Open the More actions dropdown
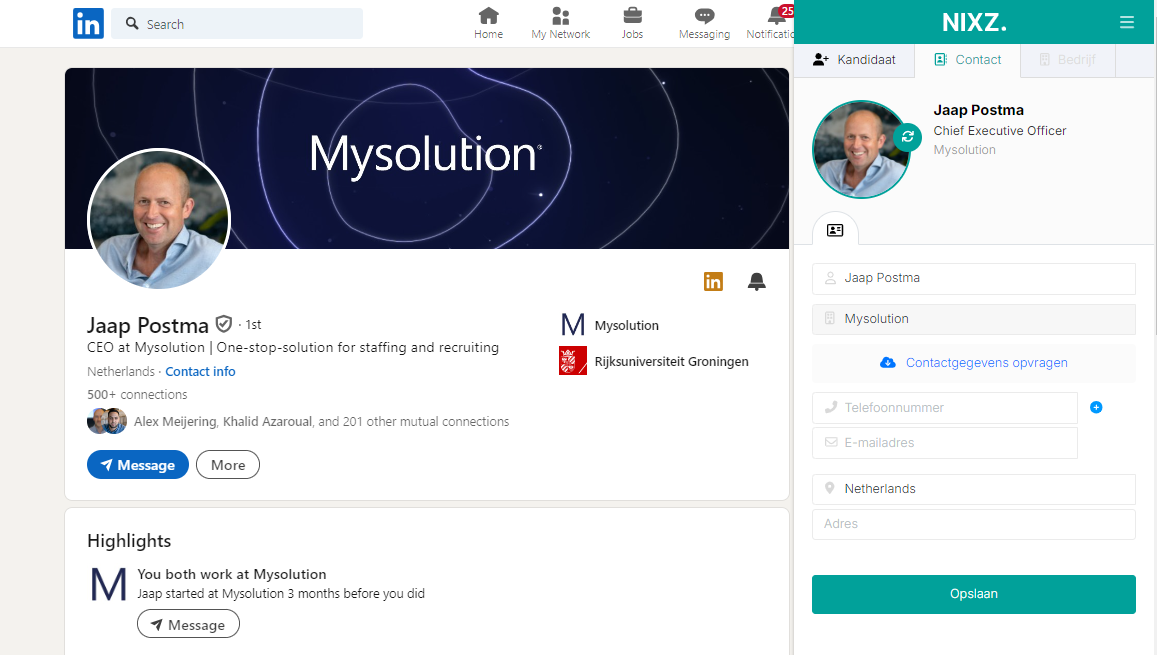Viewport: 1157px width, 655px height. pos(228,465)
